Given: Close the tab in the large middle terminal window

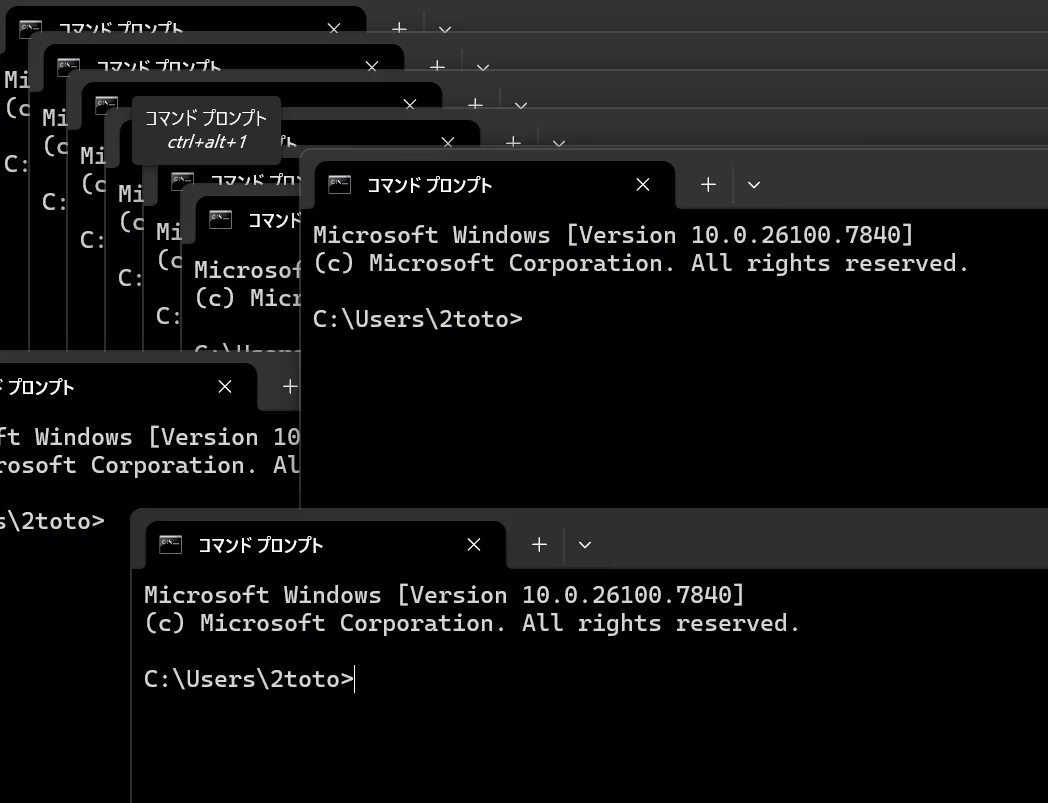Looking at the screenshot, I should pyautogui.click(x=643, y=185).
